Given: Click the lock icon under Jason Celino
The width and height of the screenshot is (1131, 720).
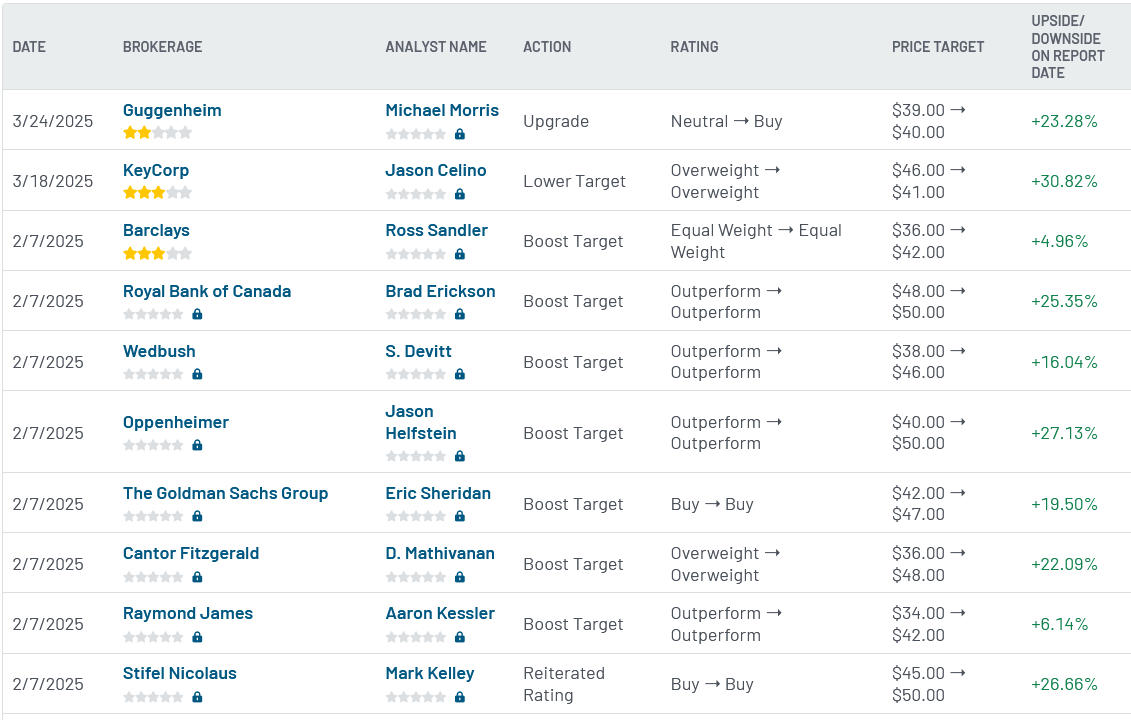Looking at the screenshot, I should [x=459, y=194].
